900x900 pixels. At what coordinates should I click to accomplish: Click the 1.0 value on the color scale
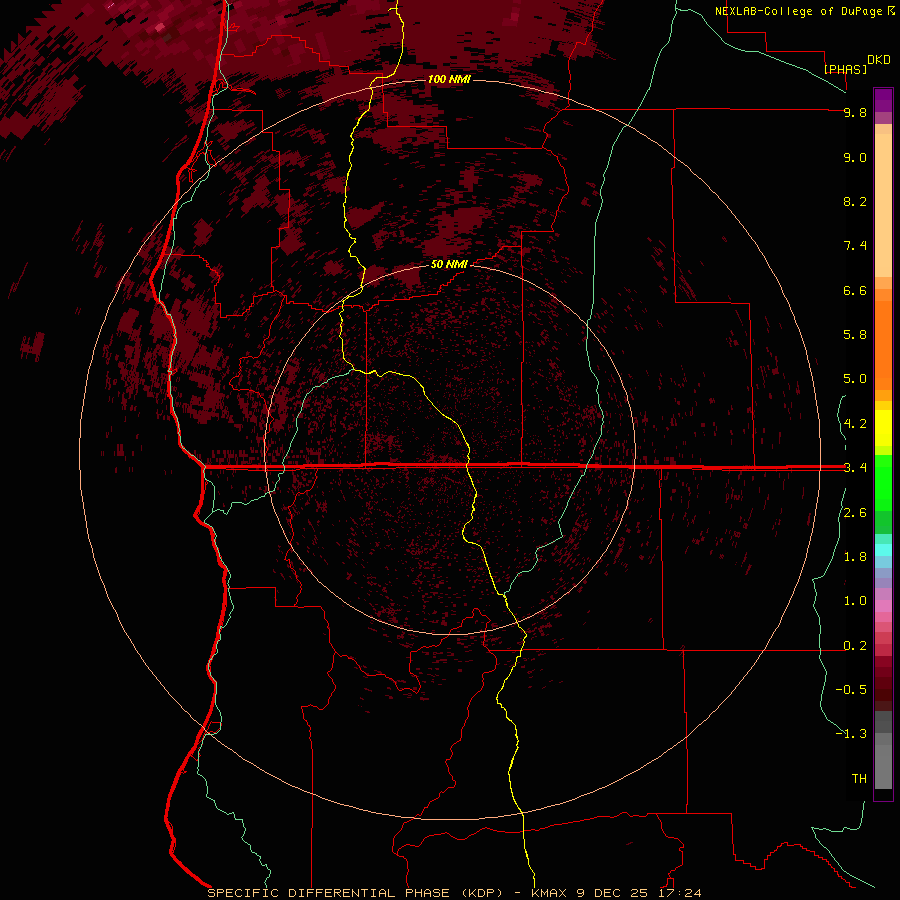pos(855,601)
